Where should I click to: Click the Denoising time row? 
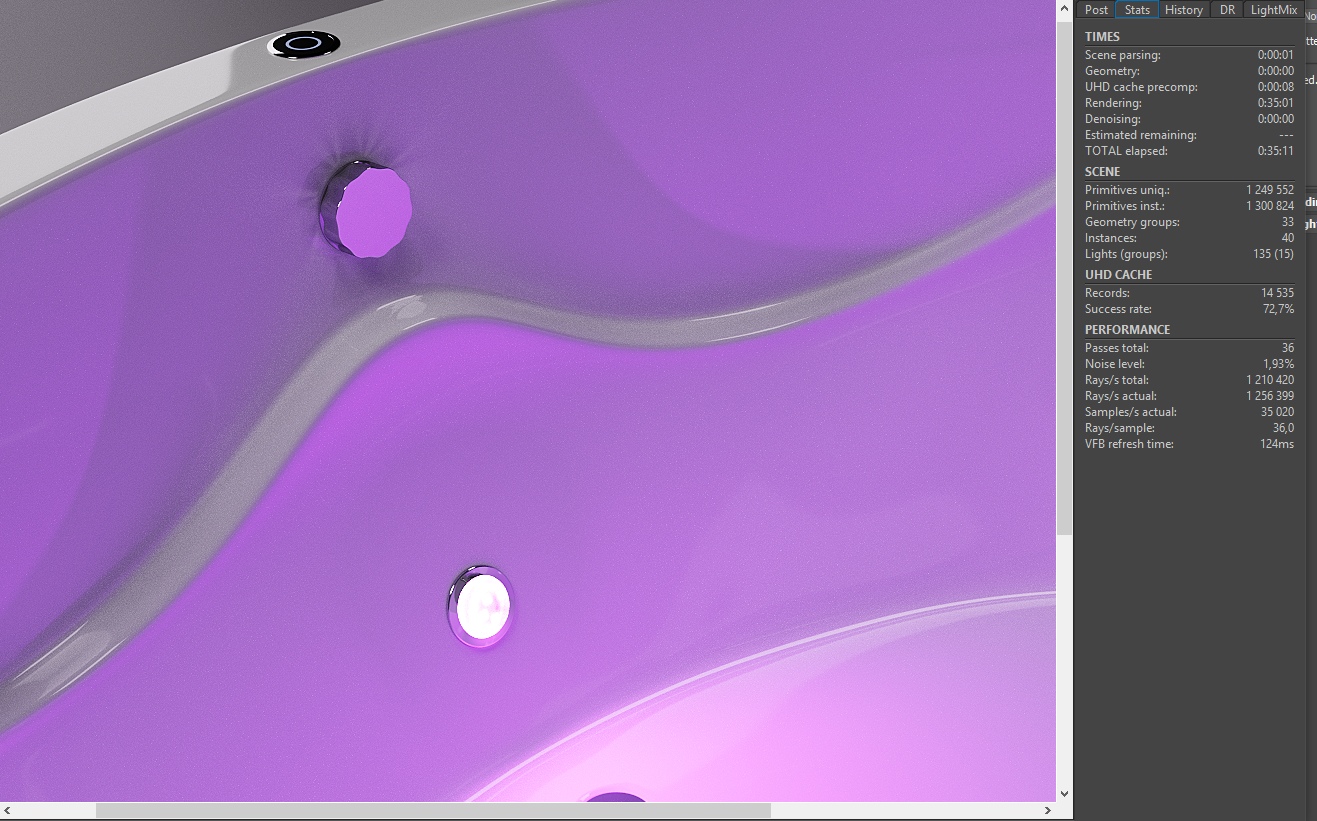pos(1189,120)
